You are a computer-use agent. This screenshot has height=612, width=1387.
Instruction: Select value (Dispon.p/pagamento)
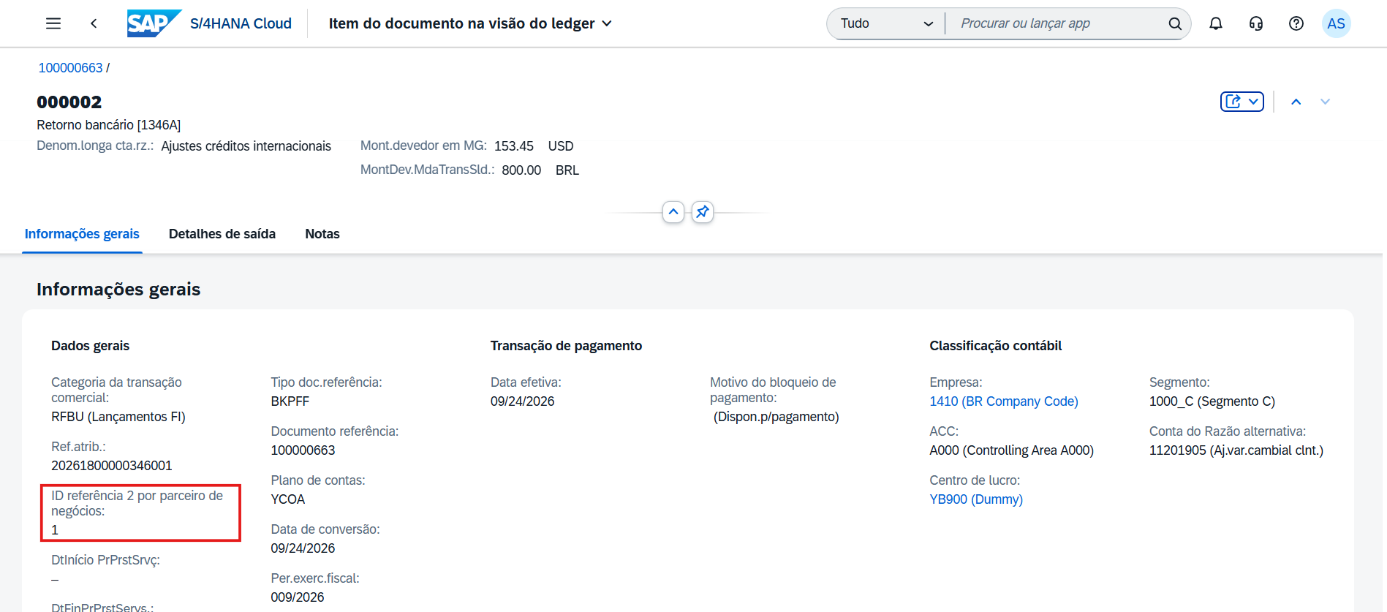[776, 417]
